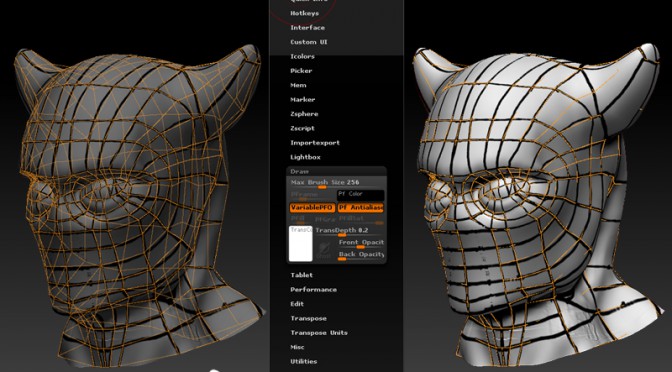
Task: Click the dimmed Ghost icon in Draw panel
Action: point(323,250)
